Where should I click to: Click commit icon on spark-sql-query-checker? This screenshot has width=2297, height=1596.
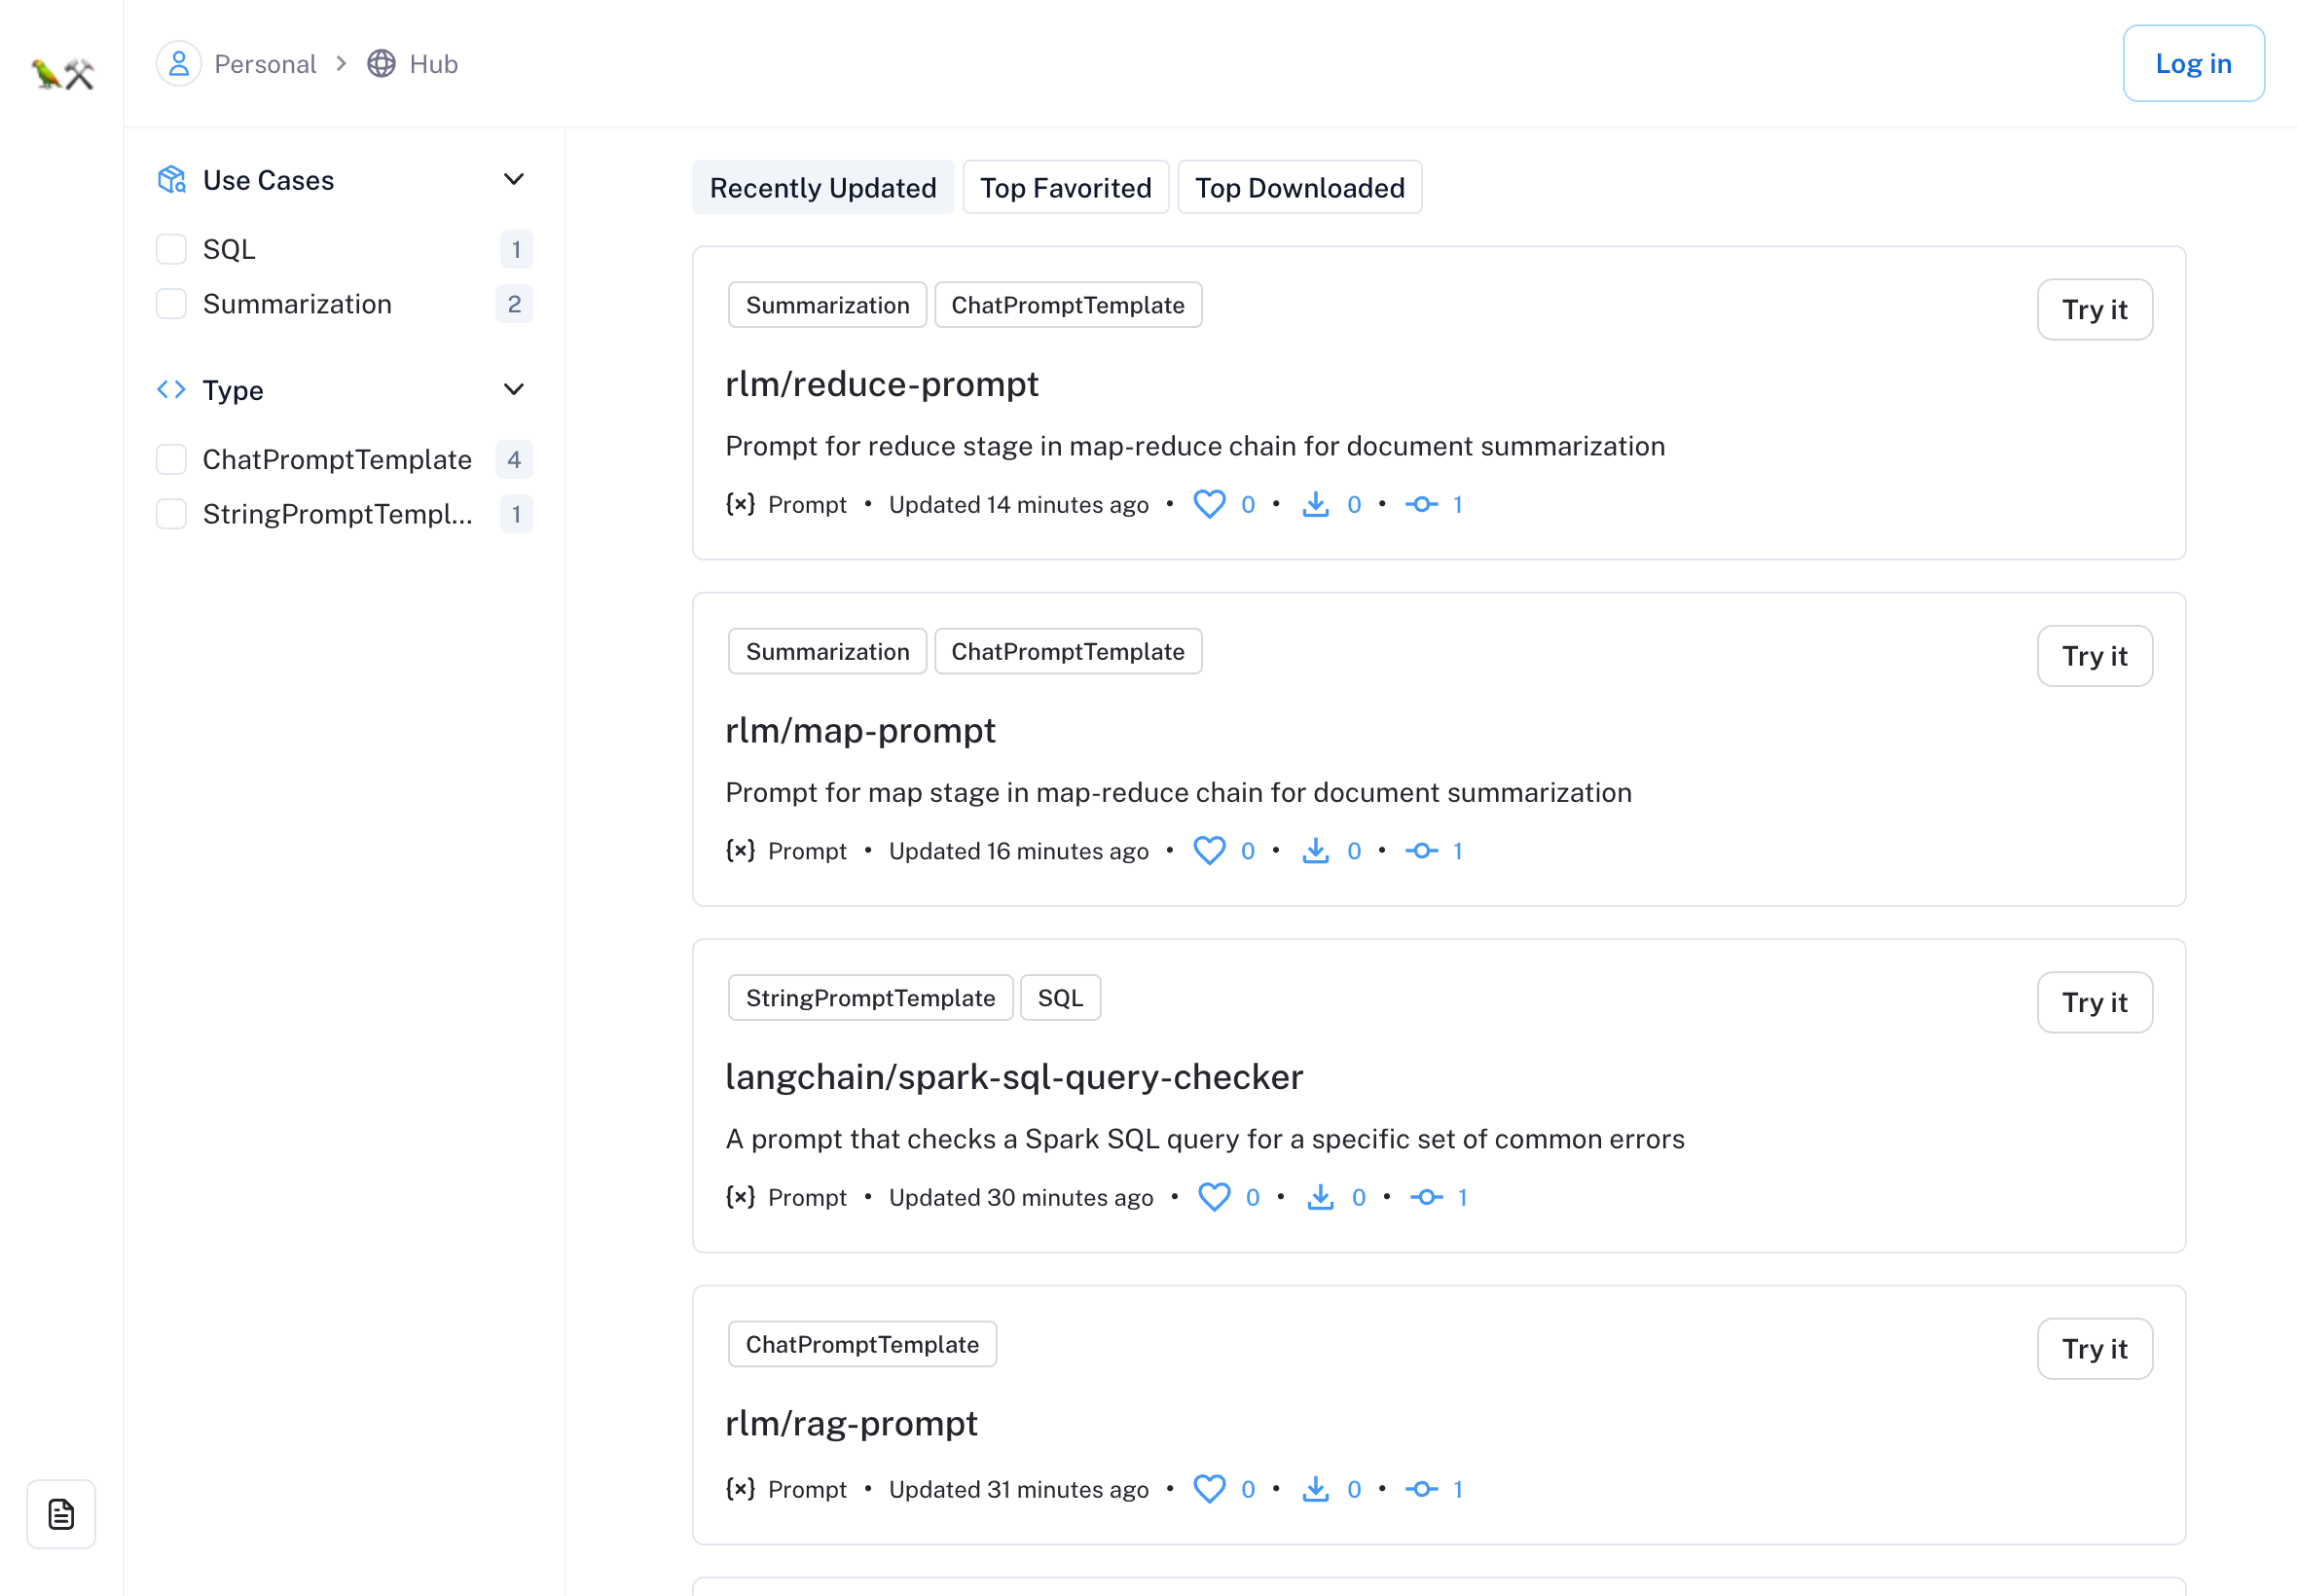[1427, 1197]
